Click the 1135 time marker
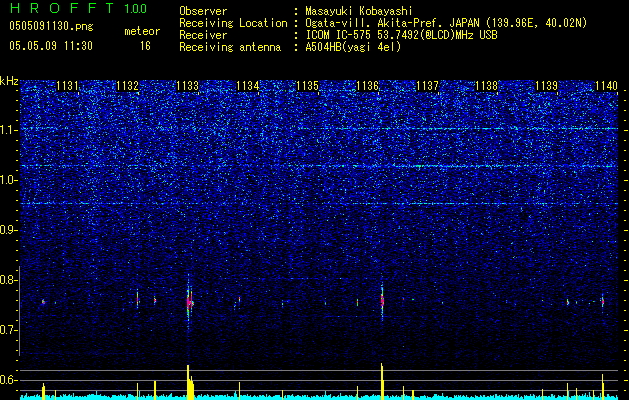The width and height of the screenshot is (629, 400). [307, 86]
